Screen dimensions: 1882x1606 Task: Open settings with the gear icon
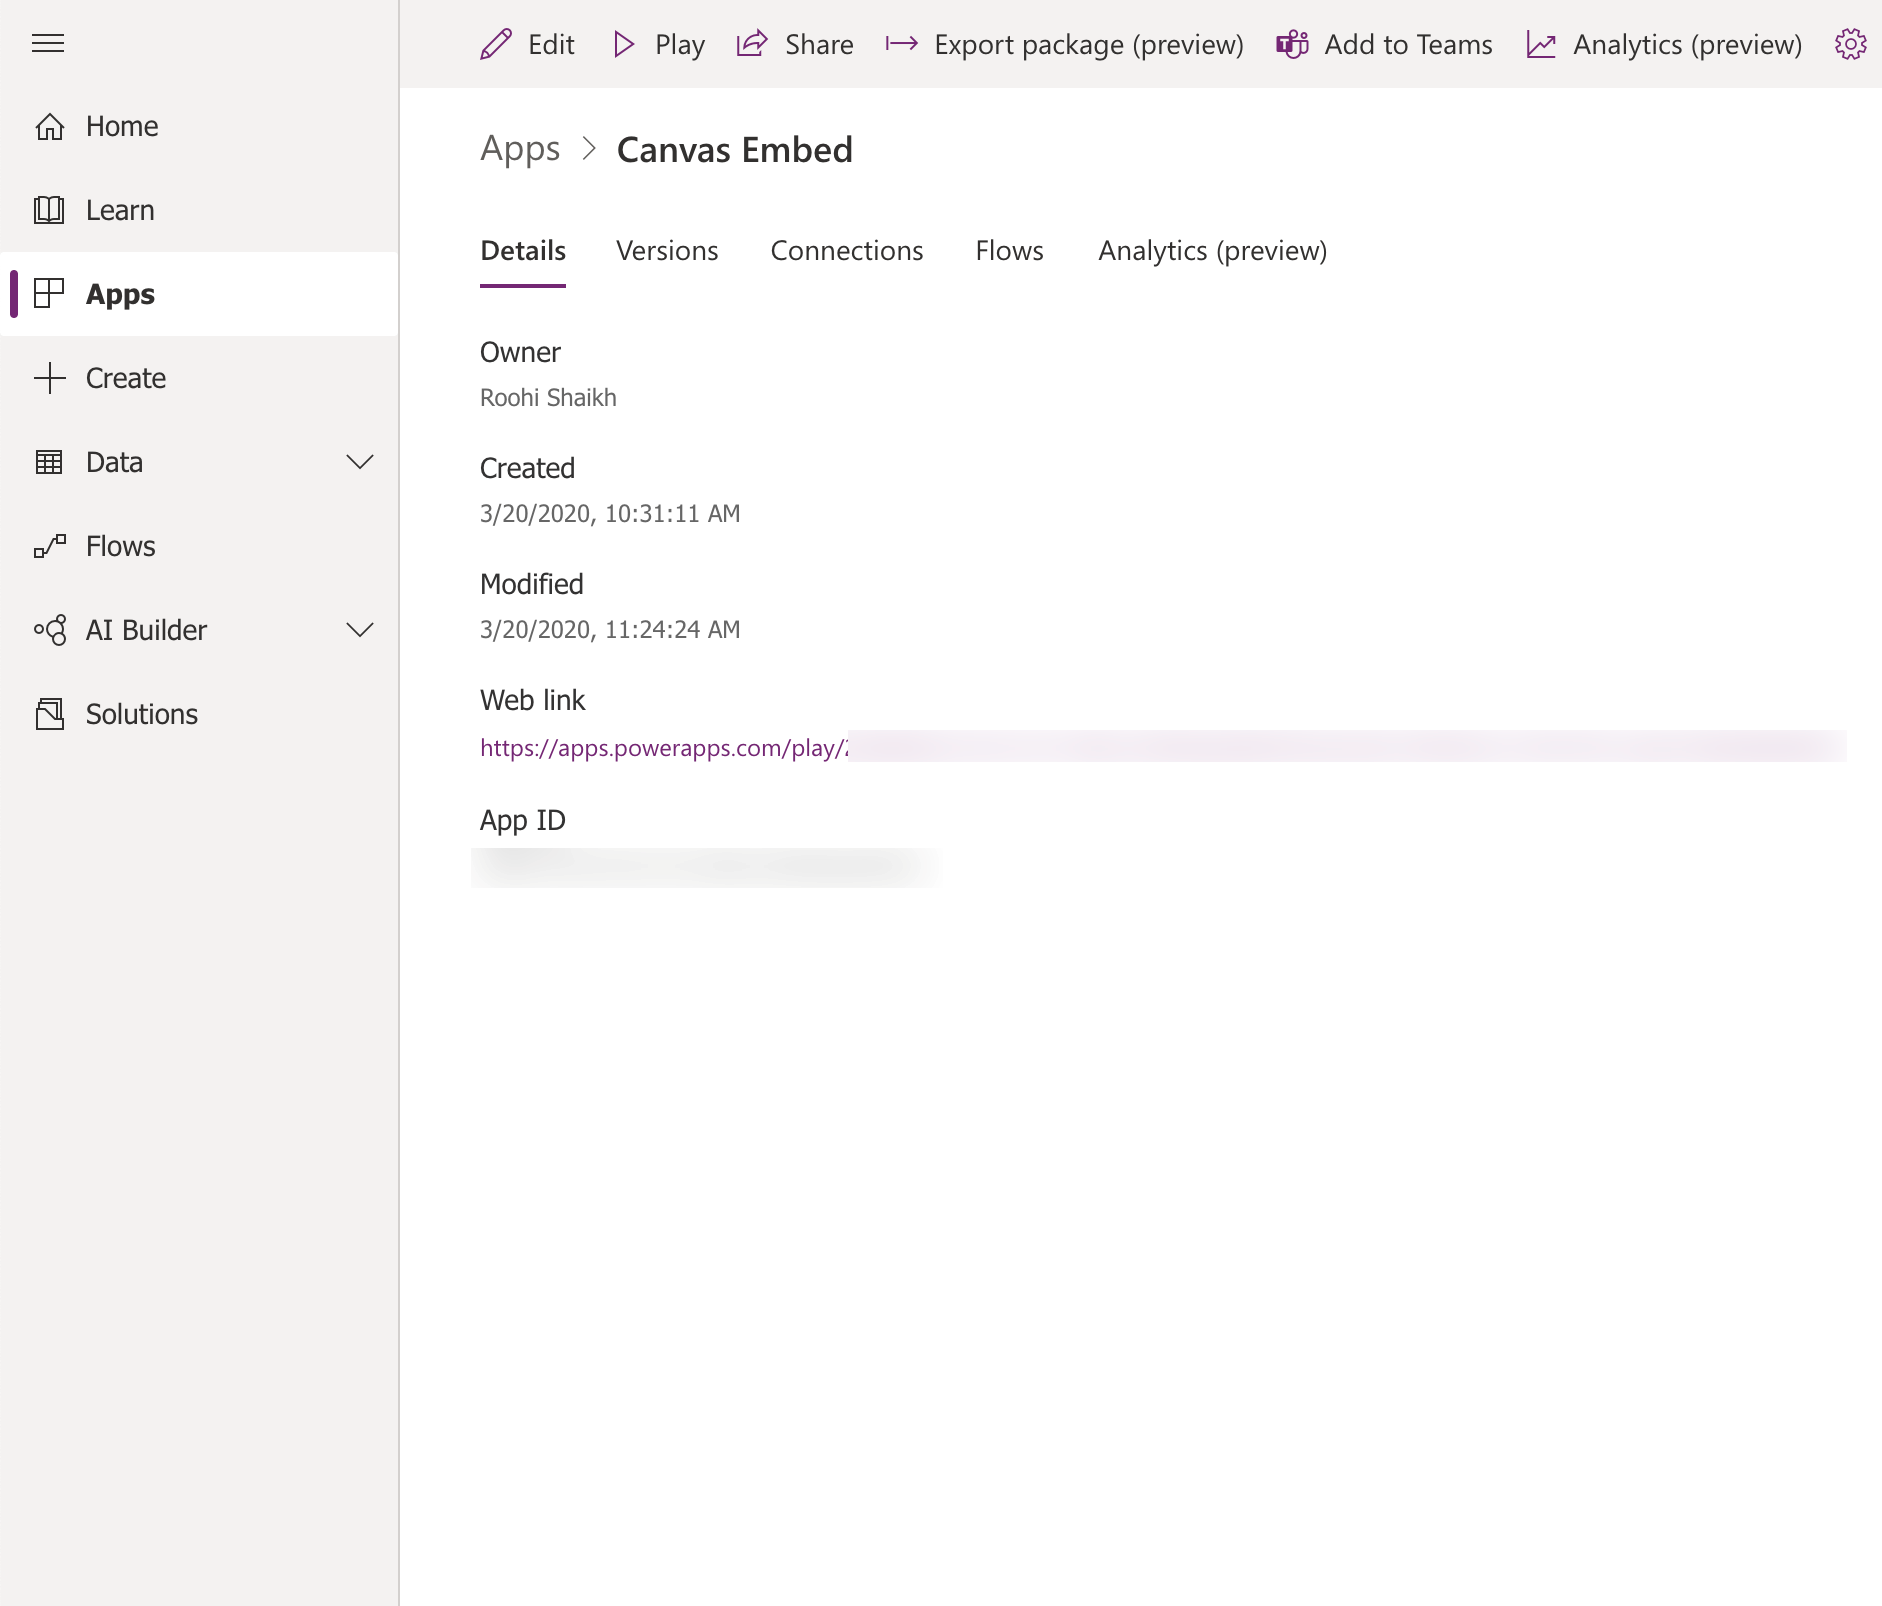click(1851, 44)
